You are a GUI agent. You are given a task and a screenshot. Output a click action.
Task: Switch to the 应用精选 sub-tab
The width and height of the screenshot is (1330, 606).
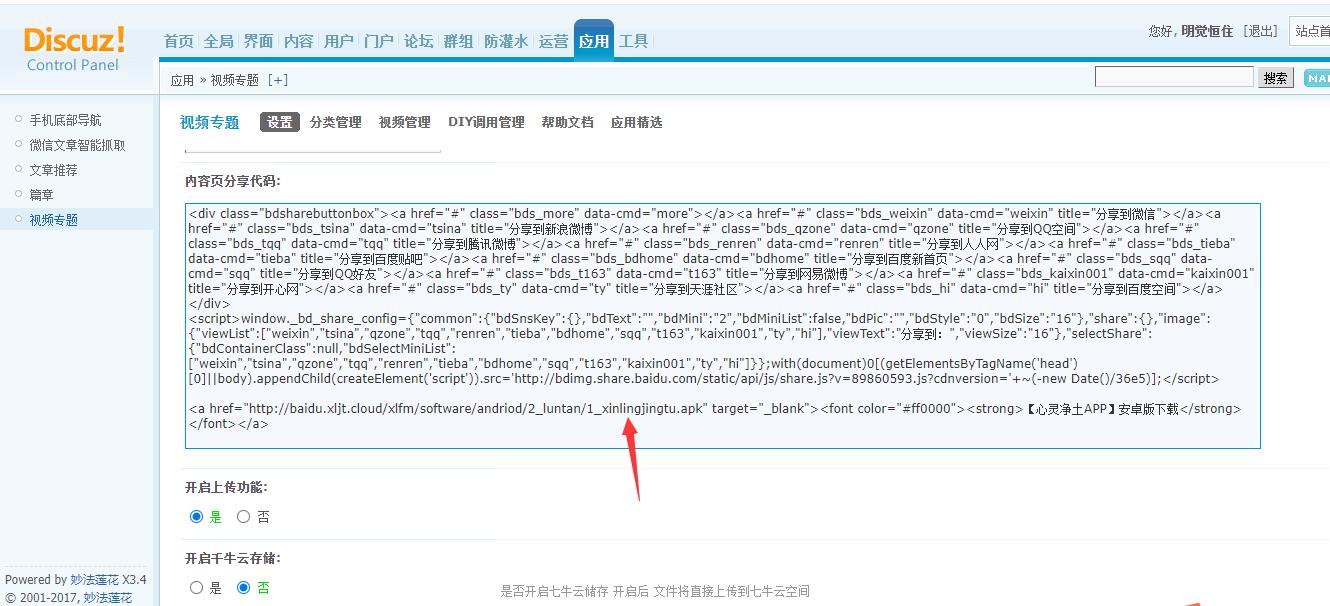(637, 122)
